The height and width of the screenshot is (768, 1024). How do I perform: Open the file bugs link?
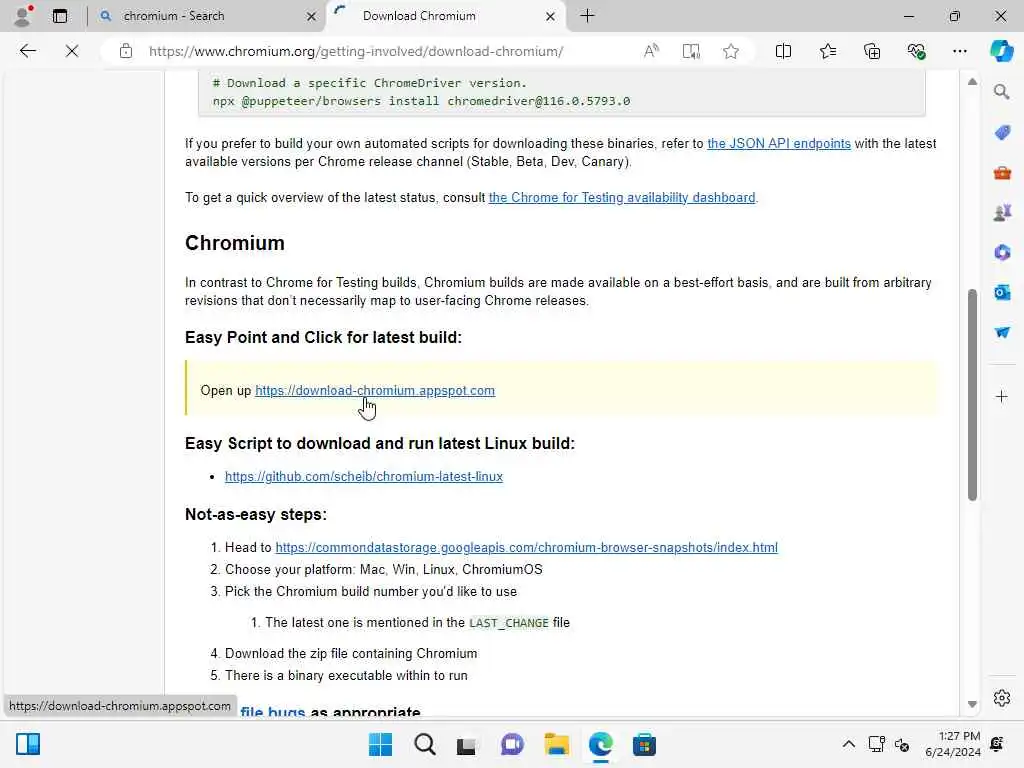(x=272, y=712)
